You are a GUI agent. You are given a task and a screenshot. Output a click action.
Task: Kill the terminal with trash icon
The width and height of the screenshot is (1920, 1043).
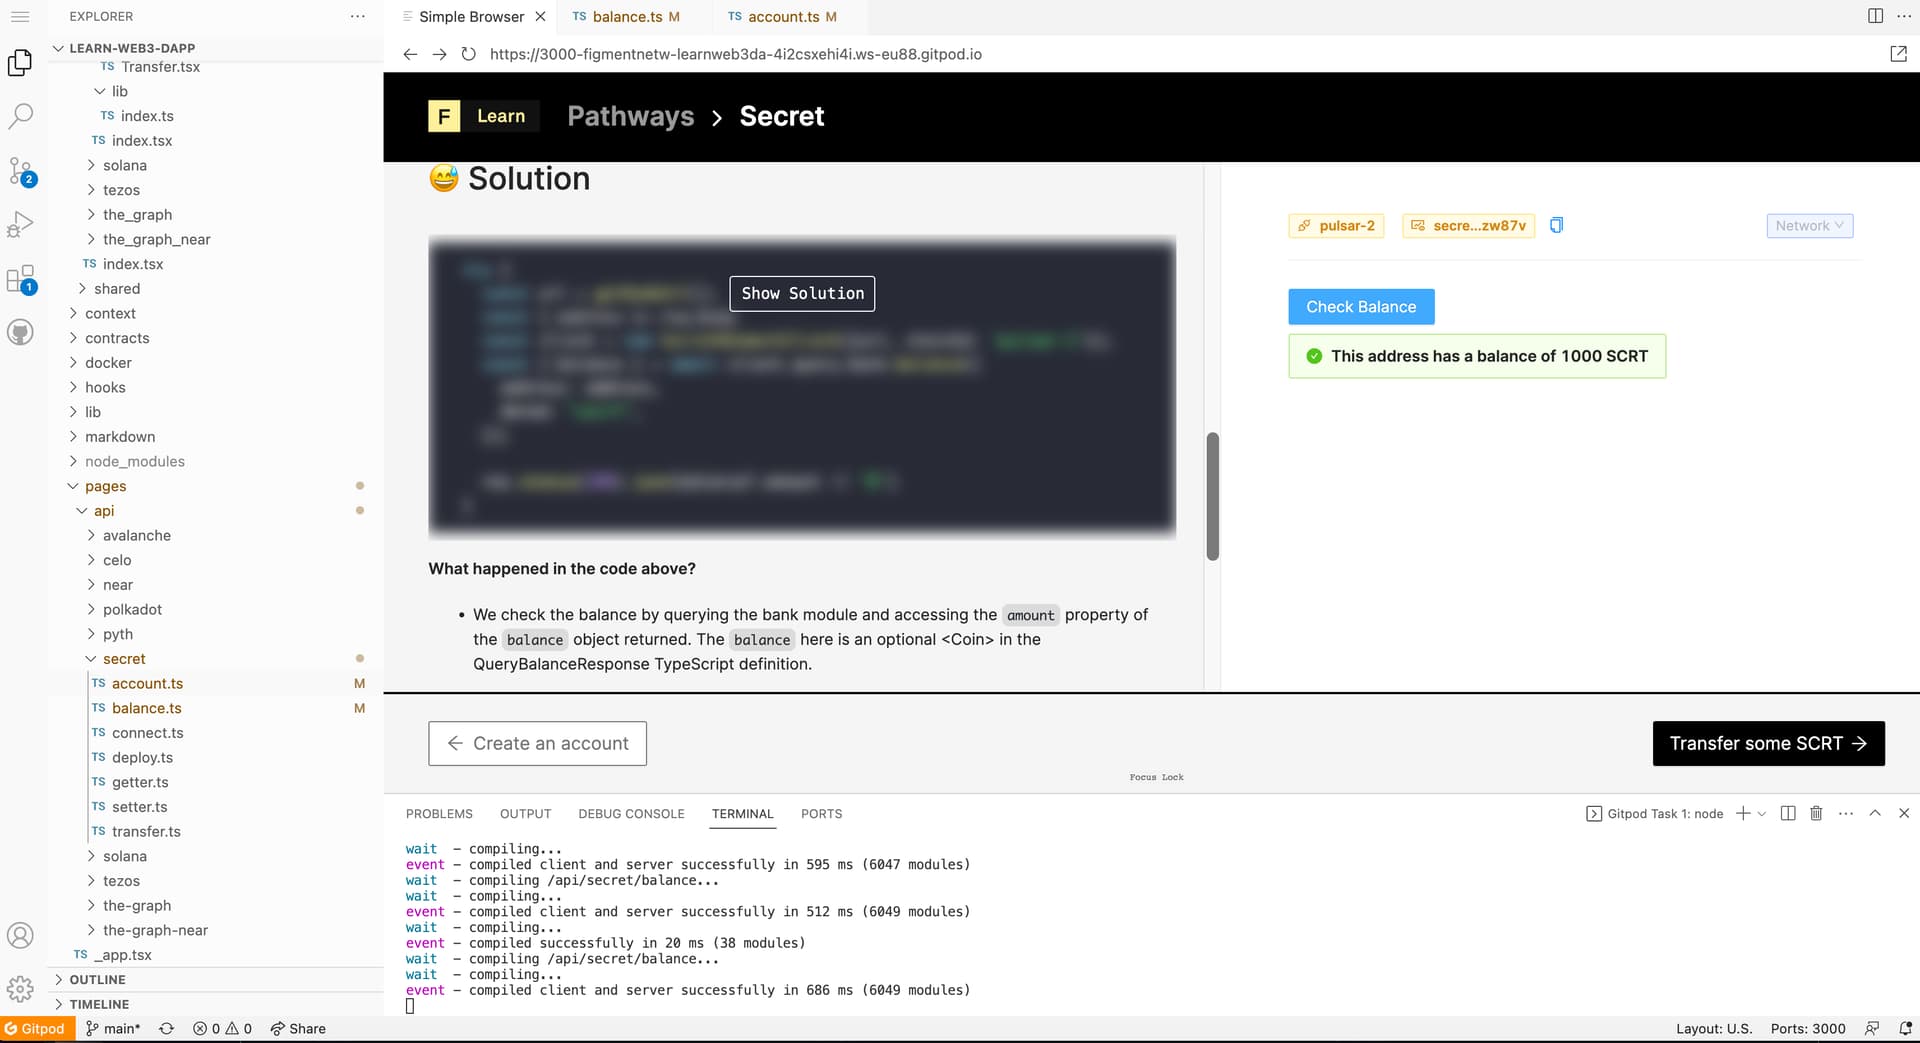pos(1816,814)
